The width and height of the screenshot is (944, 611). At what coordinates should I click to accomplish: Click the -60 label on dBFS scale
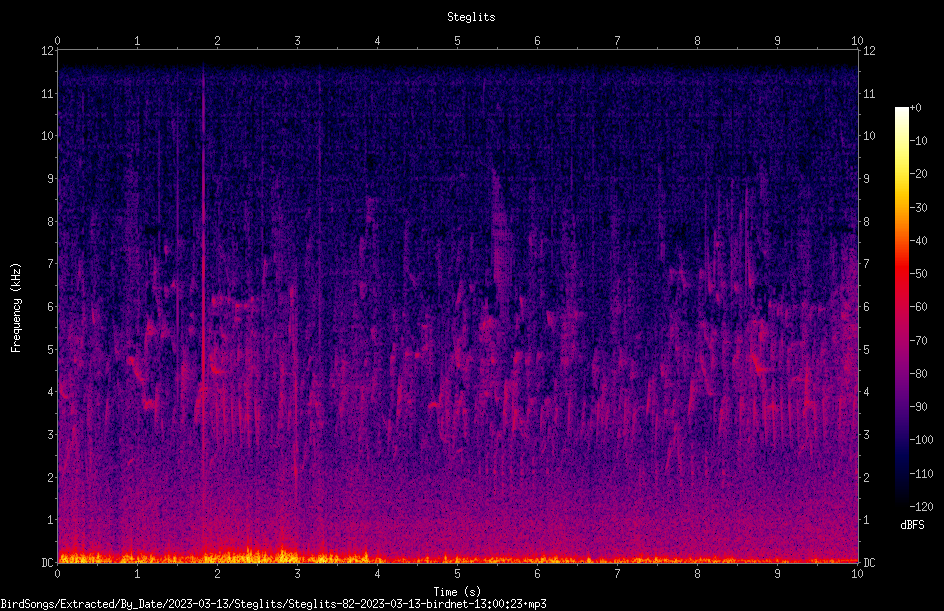[919, 307]
